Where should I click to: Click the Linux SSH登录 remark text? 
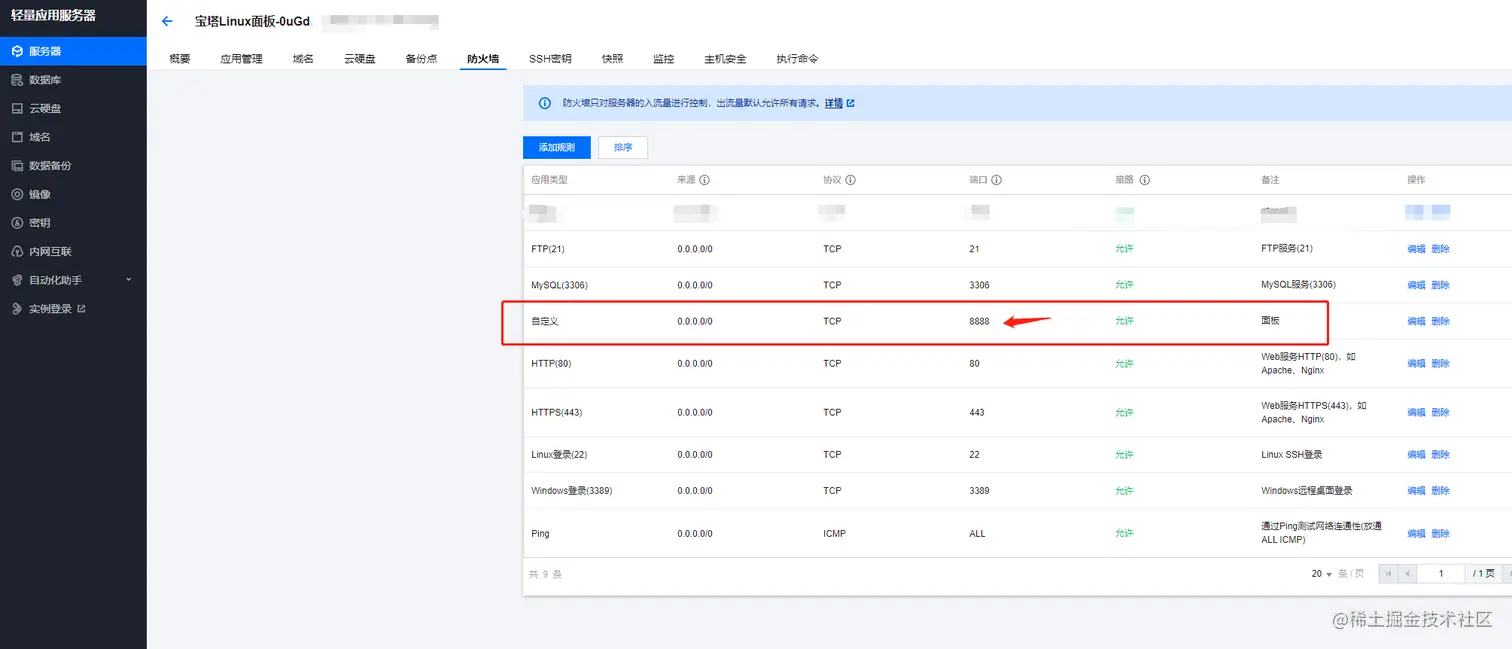(1292, 454)
